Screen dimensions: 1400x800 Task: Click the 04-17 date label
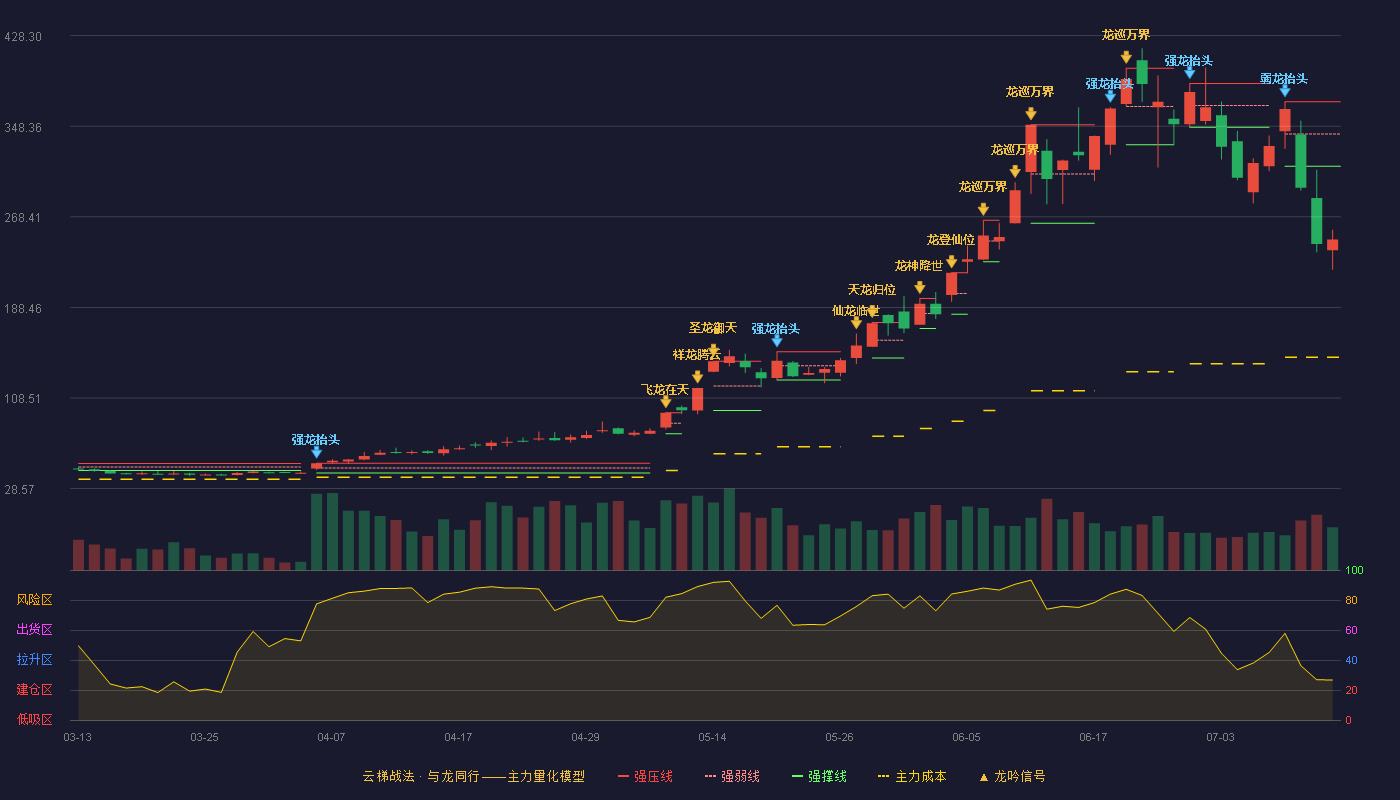[458, 737]
